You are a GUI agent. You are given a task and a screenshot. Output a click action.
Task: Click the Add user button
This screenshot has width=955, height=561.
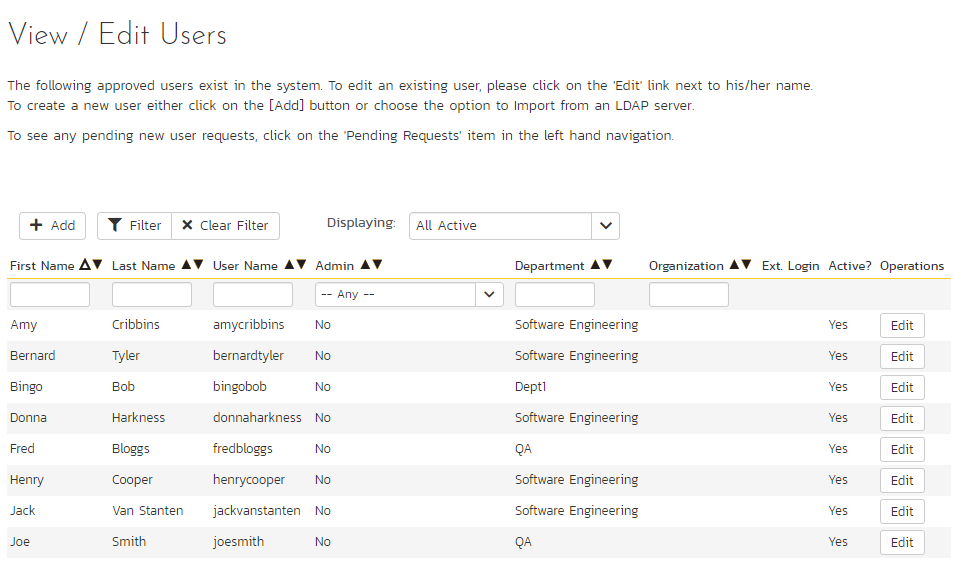click(53, 226)
